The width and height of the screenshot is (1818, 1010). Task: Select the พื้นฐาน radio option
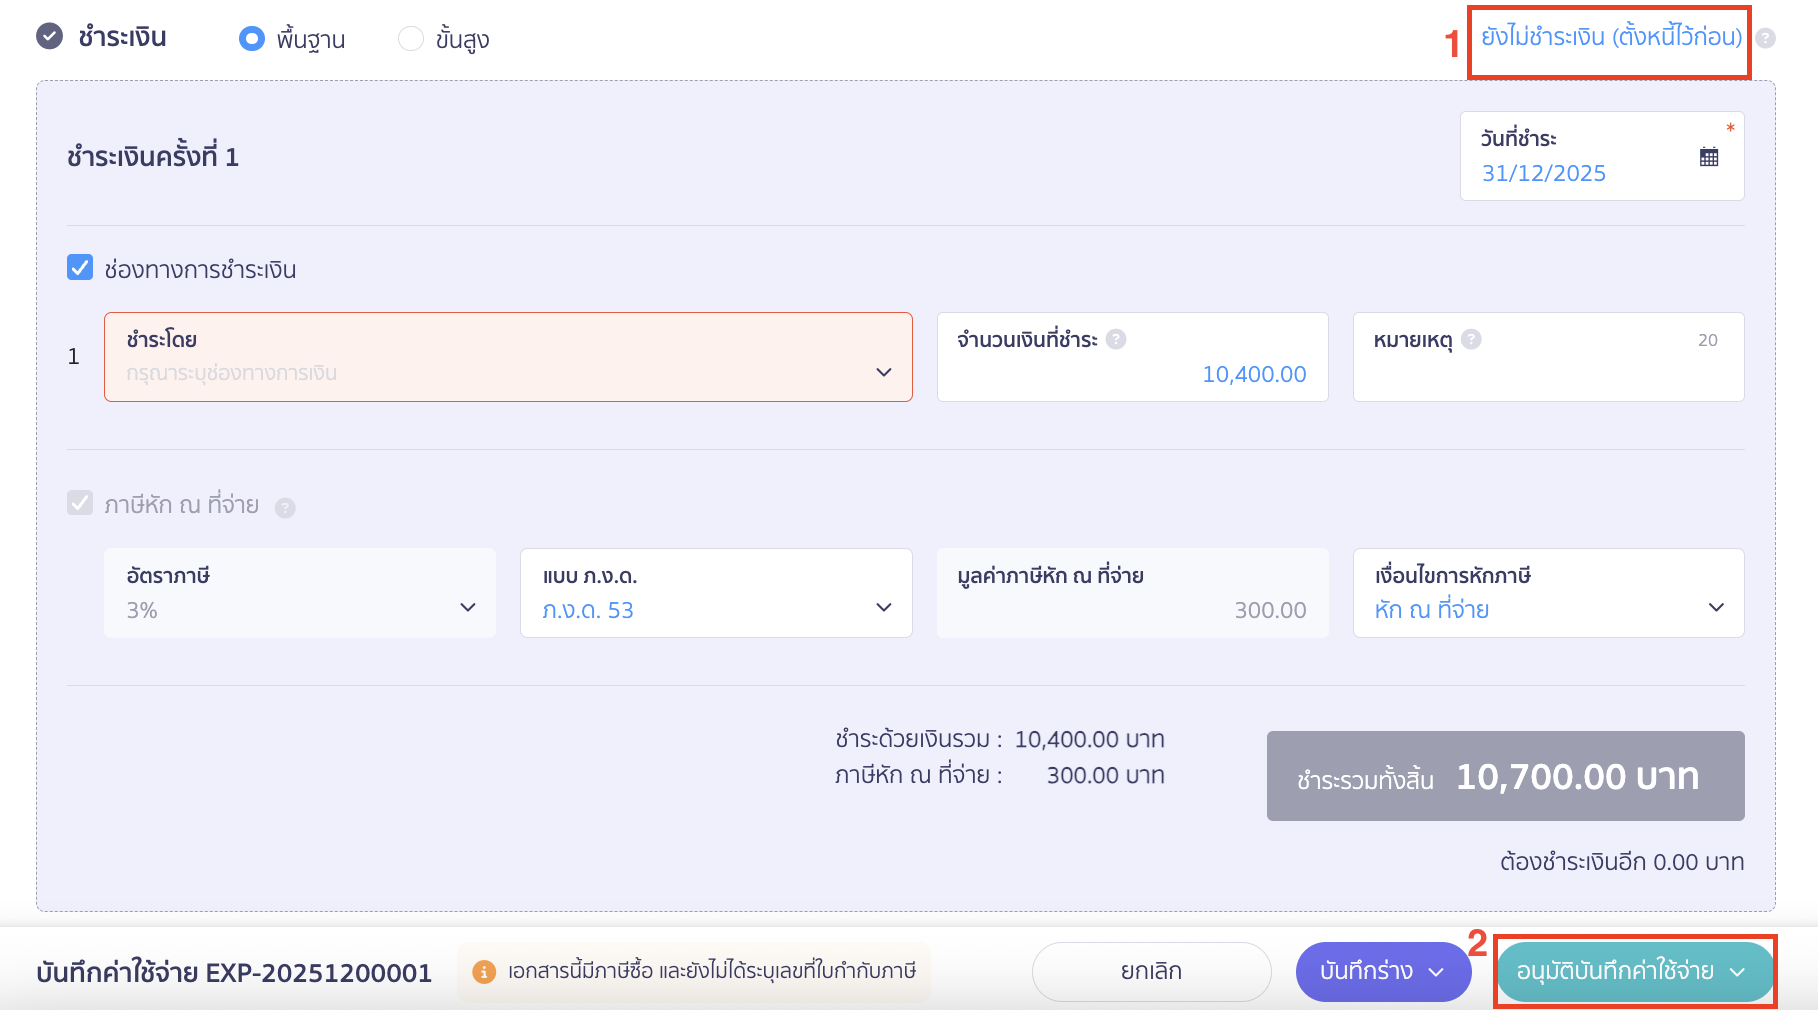tap(252, 39)
